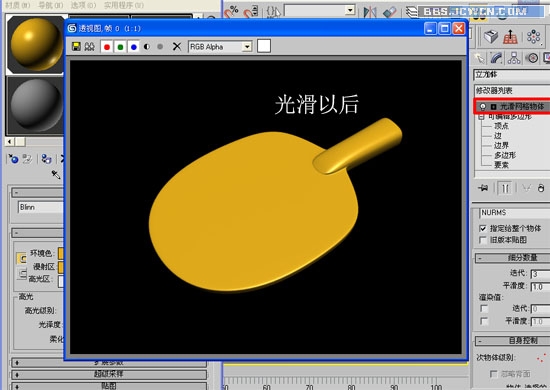Click the named selection sets icon
Viewport: 550px width, 390px height.
tap(274, 11)
